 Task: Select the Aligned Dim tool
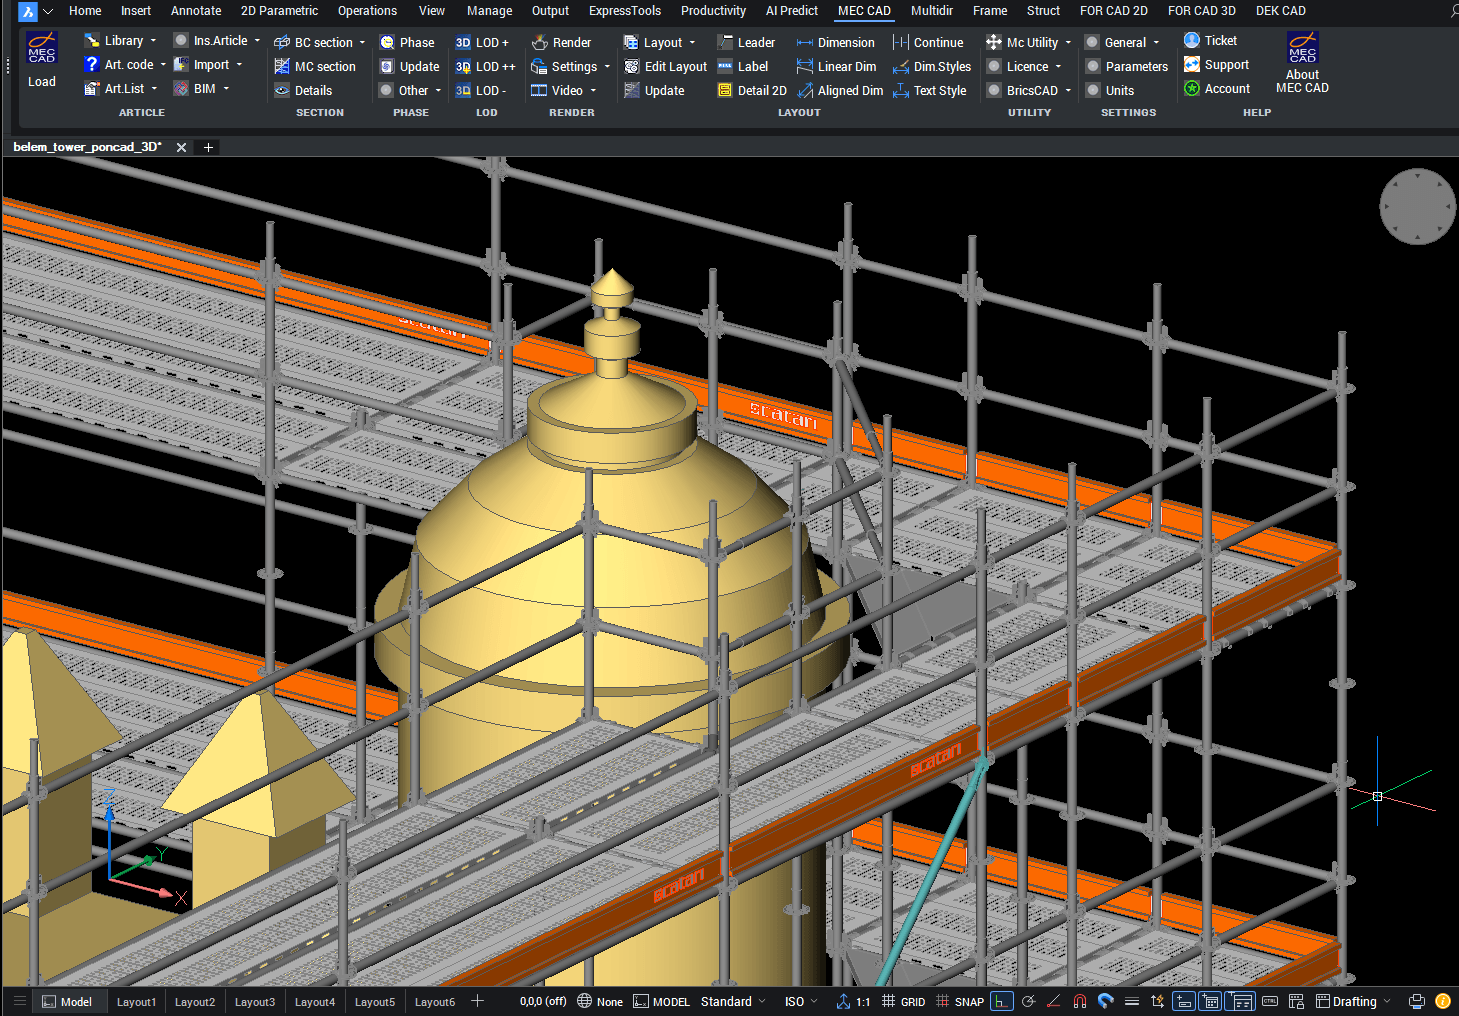[840, 90]
